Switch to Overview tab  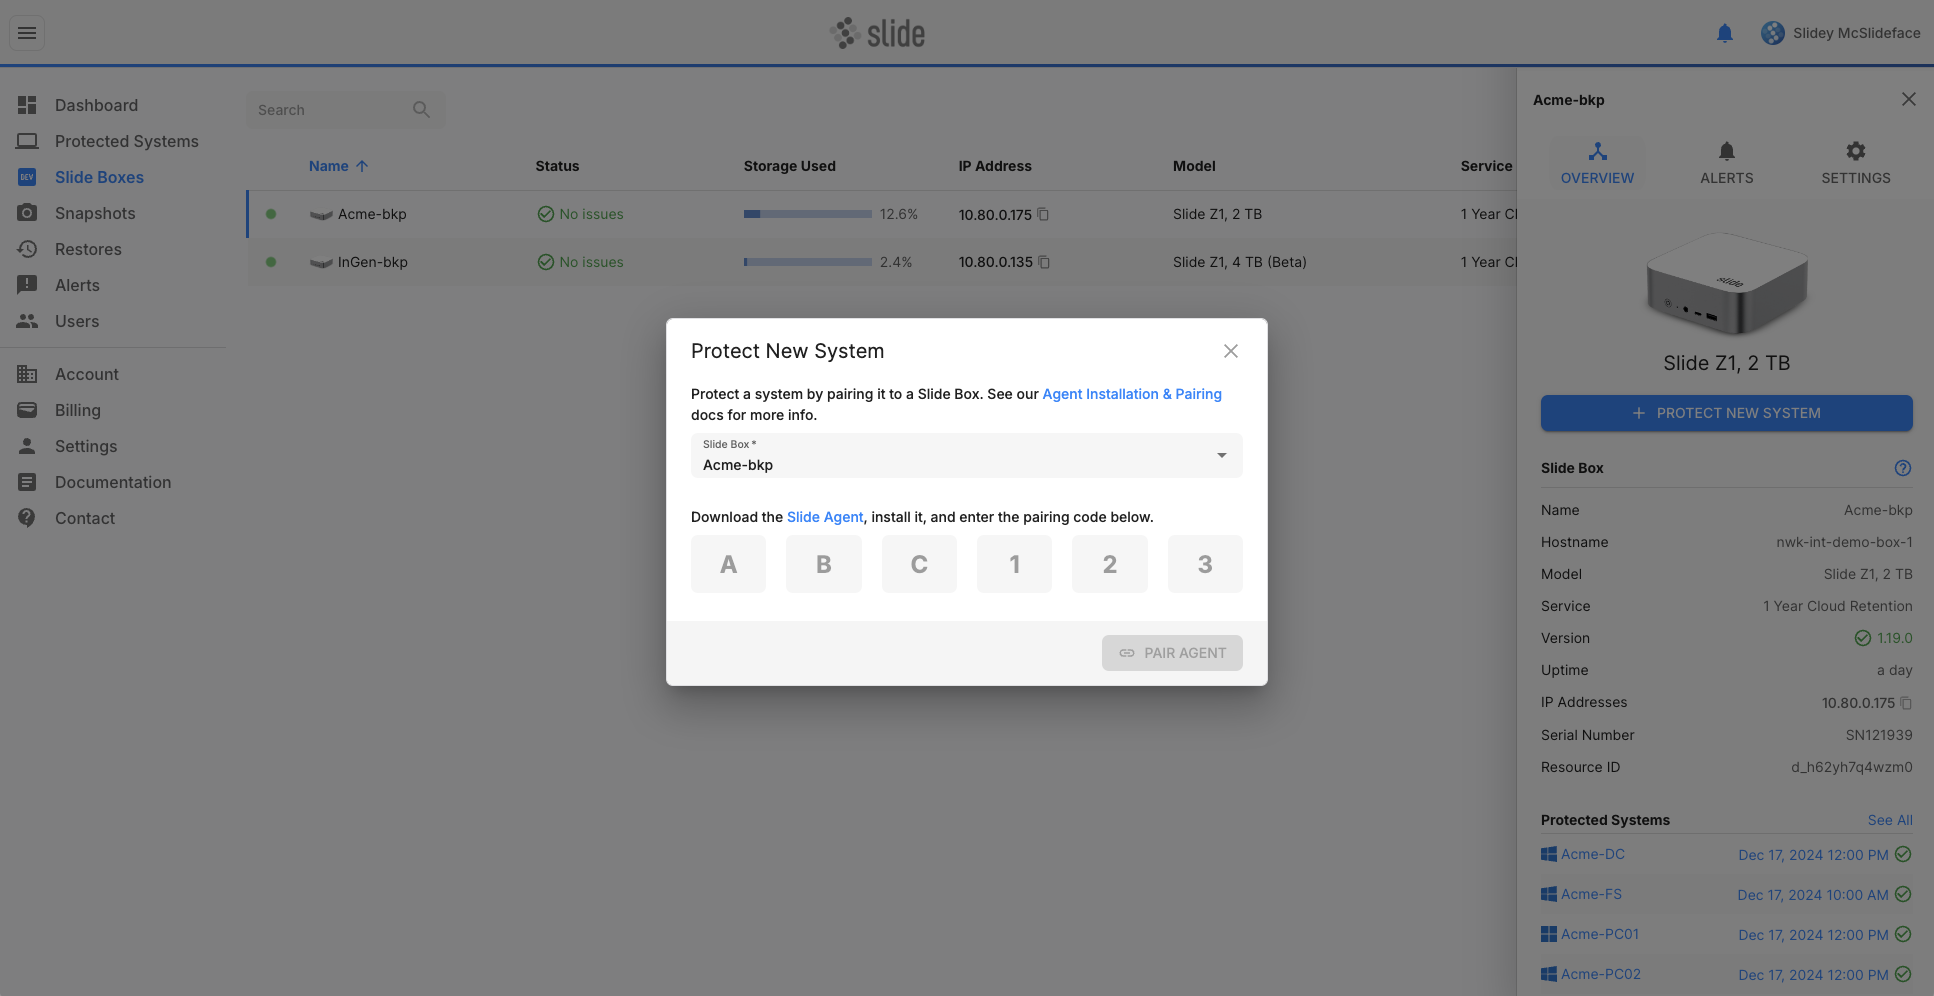1598,163
